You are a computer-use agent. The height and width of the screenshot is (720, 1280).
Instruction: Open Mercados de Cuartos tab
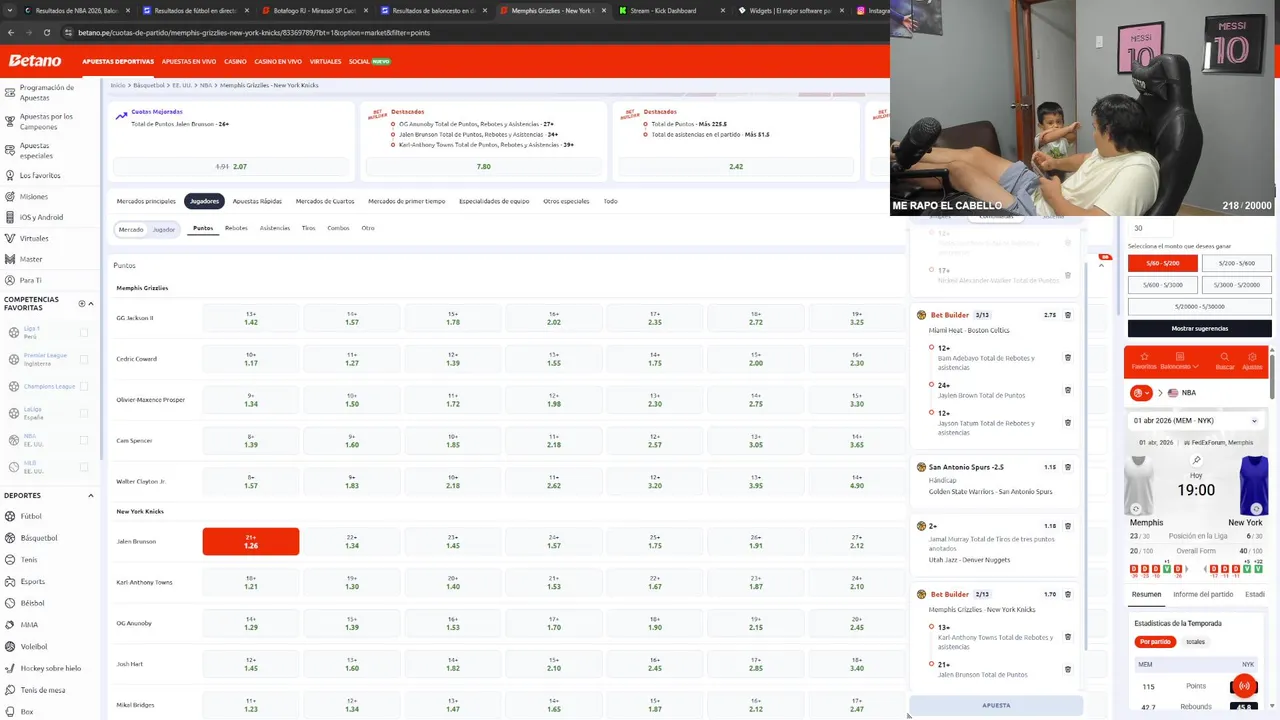click(325, 201)
